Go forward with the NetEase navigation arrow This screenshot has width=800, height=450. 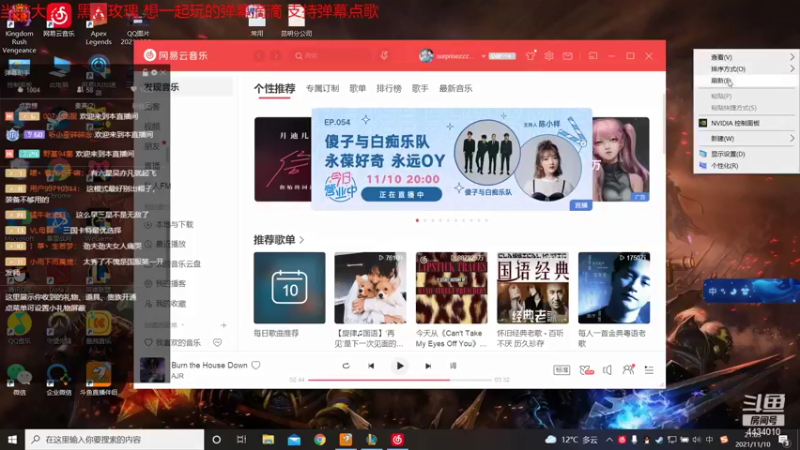[276, 56]
